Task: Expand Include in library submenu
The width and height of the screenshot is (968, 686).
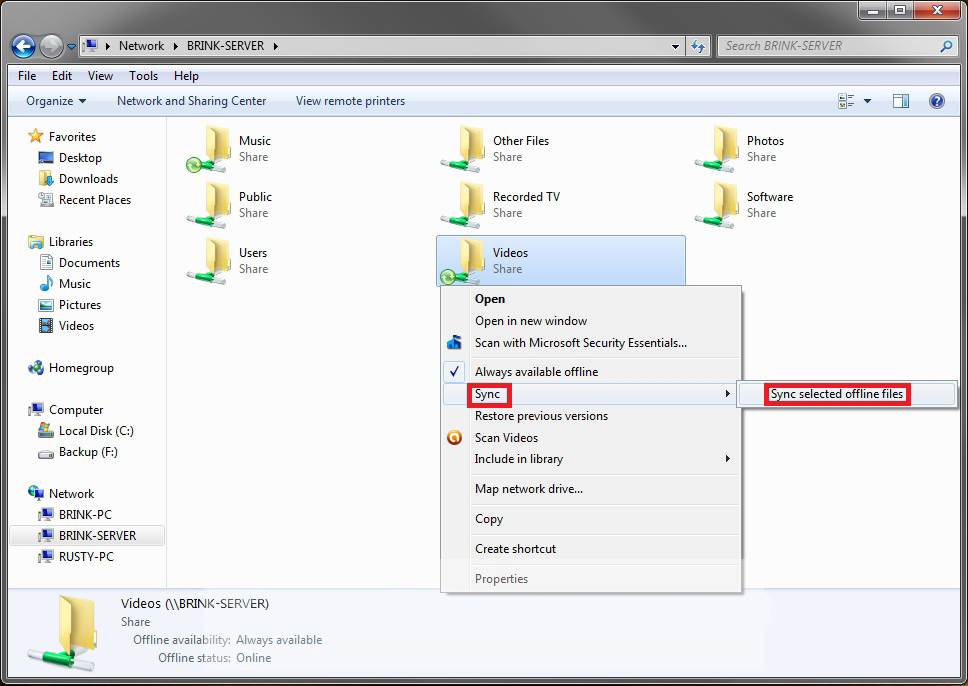Action: (591, 459)
